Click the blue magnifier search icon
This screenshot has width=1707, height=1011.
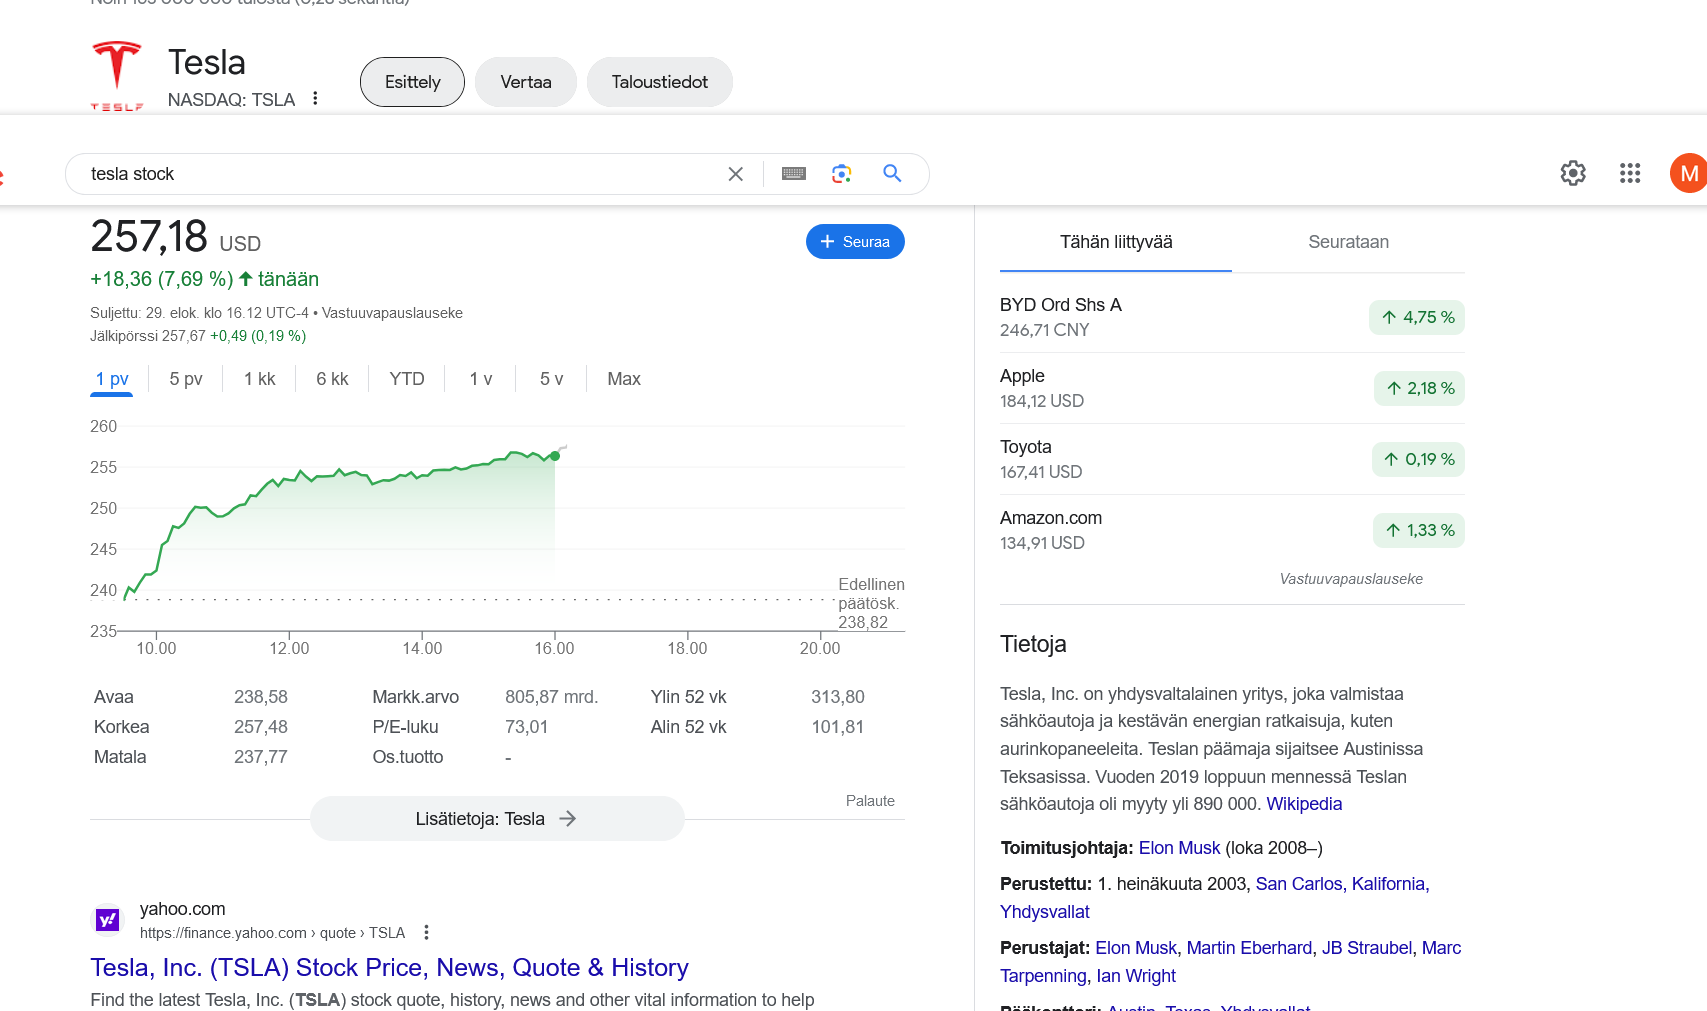(892, 174)
